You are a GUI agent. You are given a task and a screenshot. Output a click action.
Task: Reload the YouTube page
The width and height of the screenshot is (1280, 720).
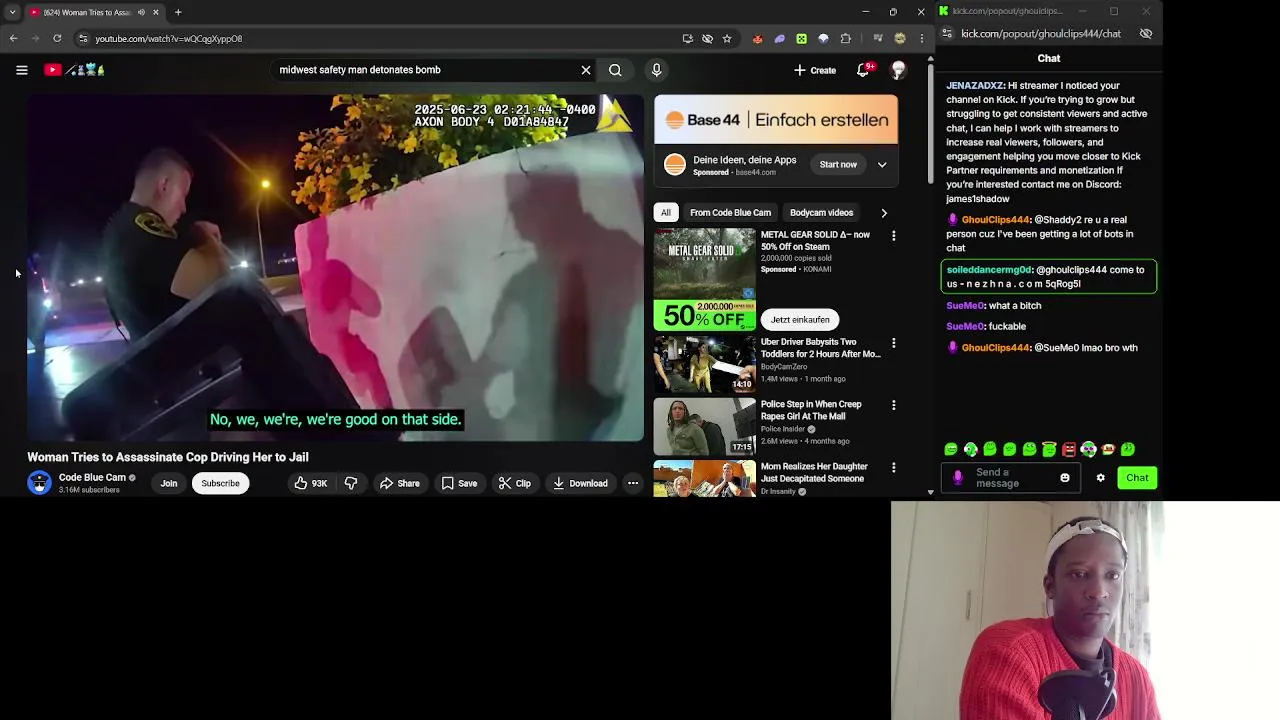click(x=57, y=38)
